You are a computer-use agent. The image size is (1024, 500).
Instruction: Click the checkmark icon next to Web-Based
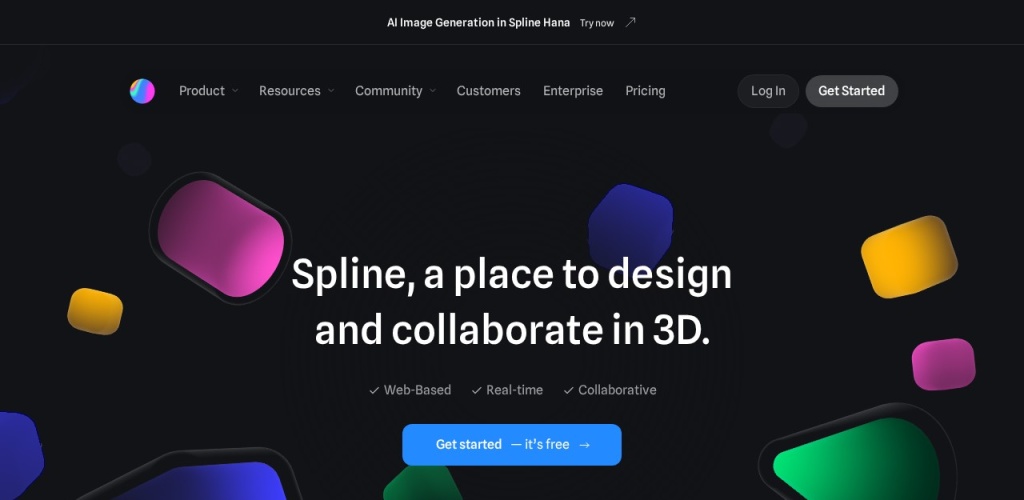(x=374, y=390)
